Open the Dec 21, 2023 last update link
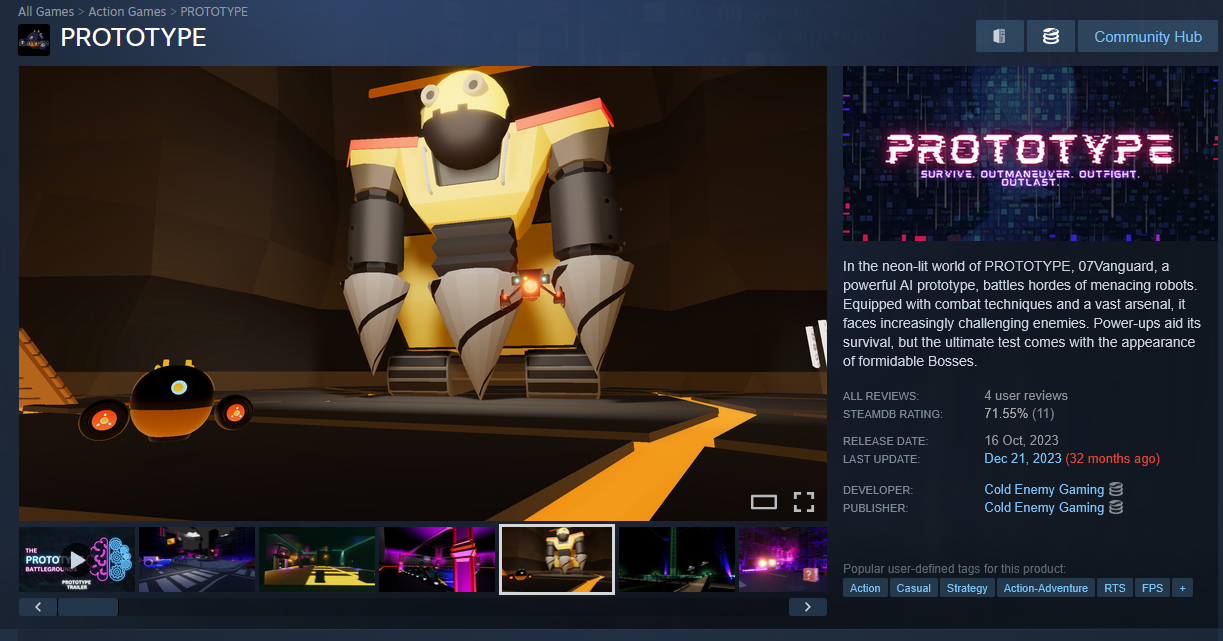The image size is (1223, 641). [x=1023, y=458]
